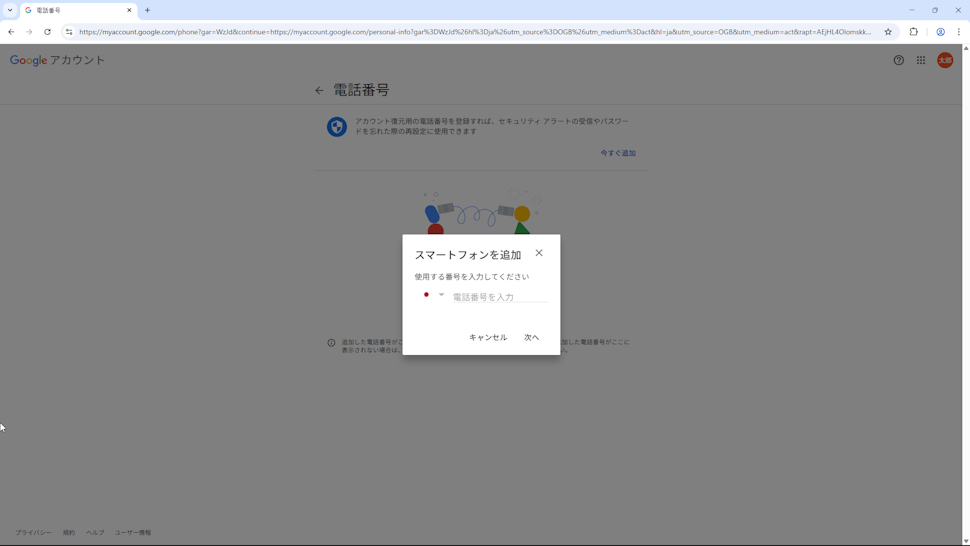Open the account profile avatar
Viewport: 970px width, 546px height.
(945, 60)
